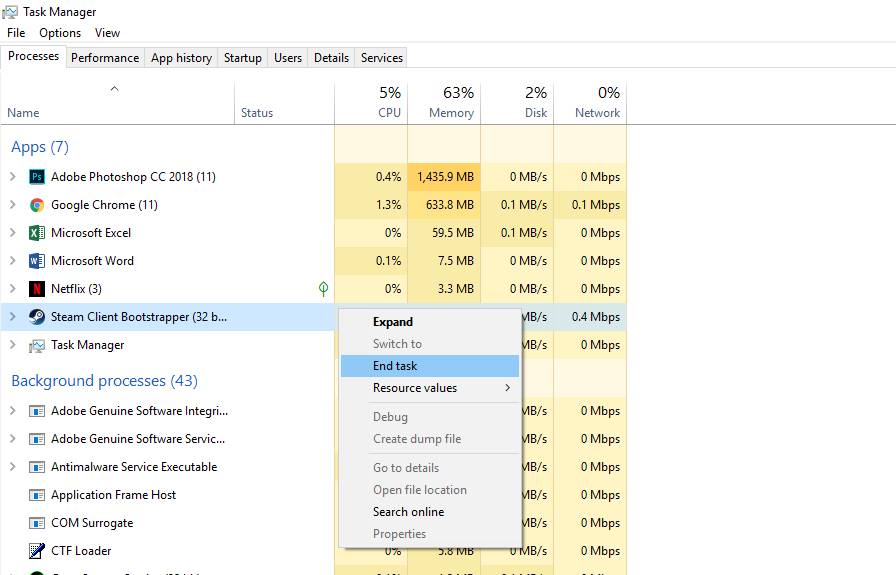Click the Adobe Photoshop CC 2018 icon
Image resolution: width=896 pixels, height=575 pixels.
click(x=37, y=177)
